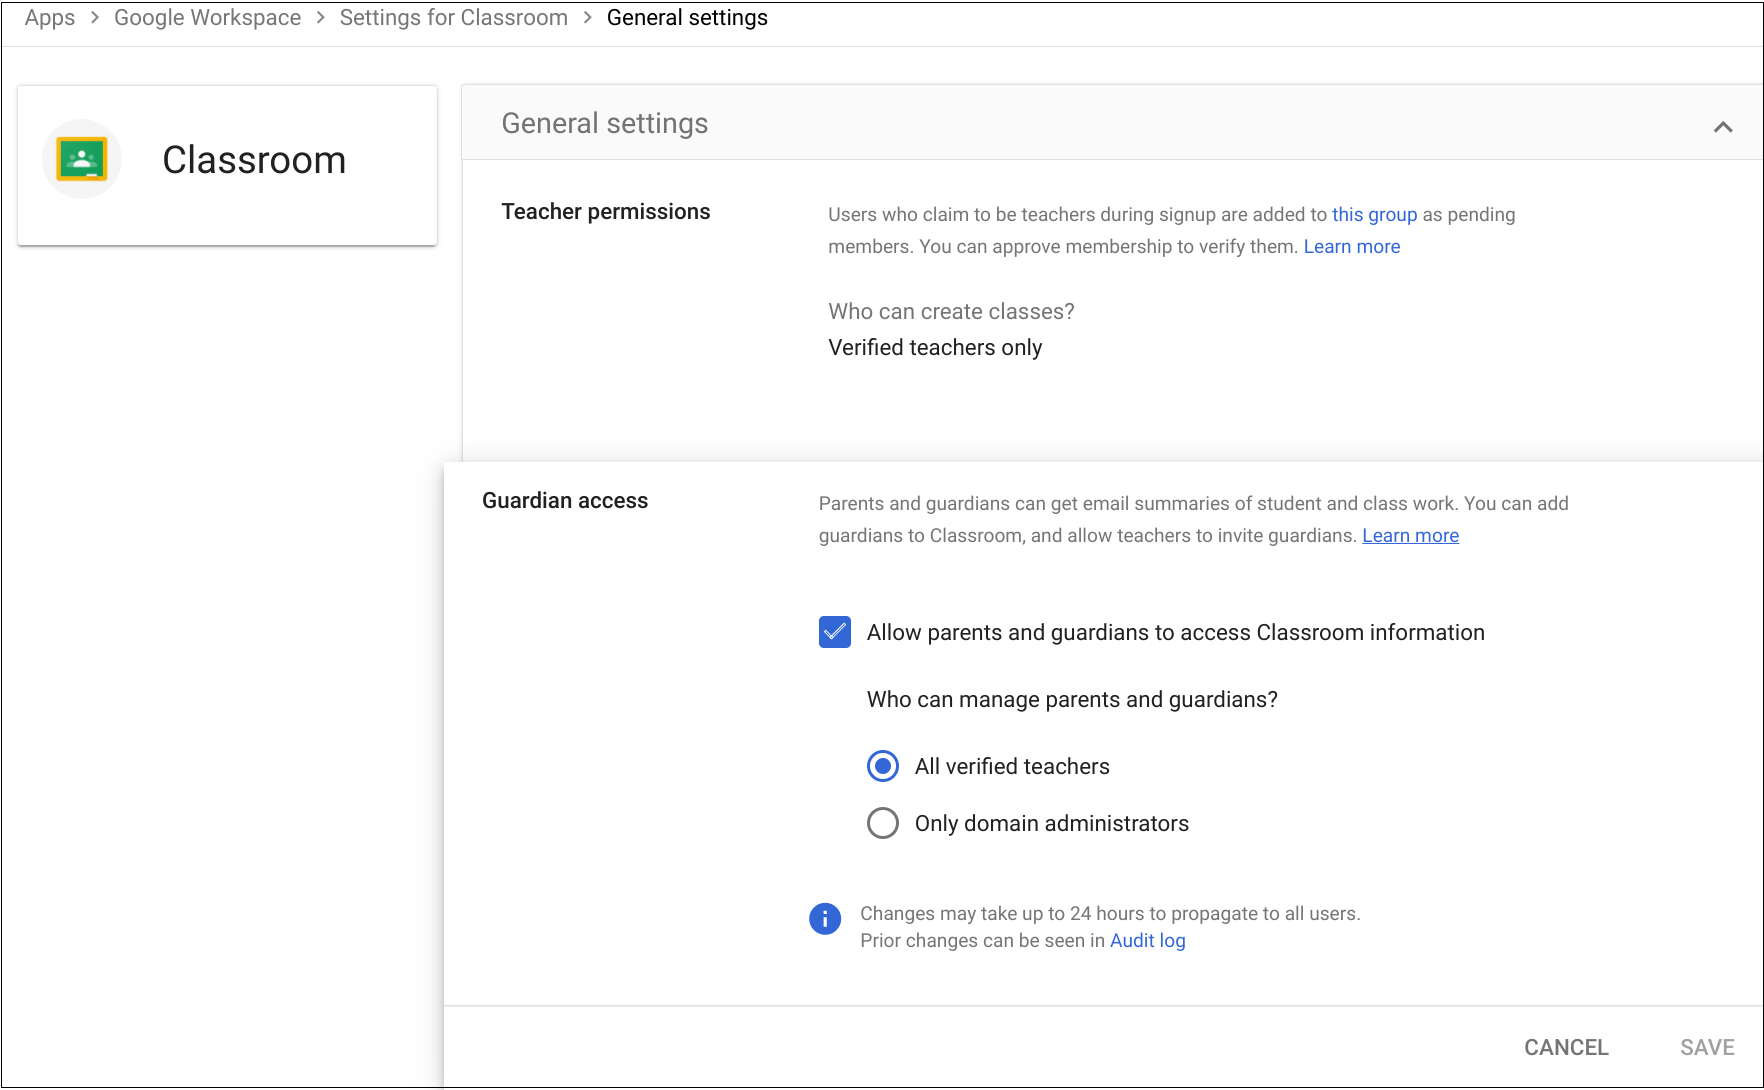Click the General settings panel header title
Image resolution: width=1764 pixels, height=1090 pixels.
point(605,123)
